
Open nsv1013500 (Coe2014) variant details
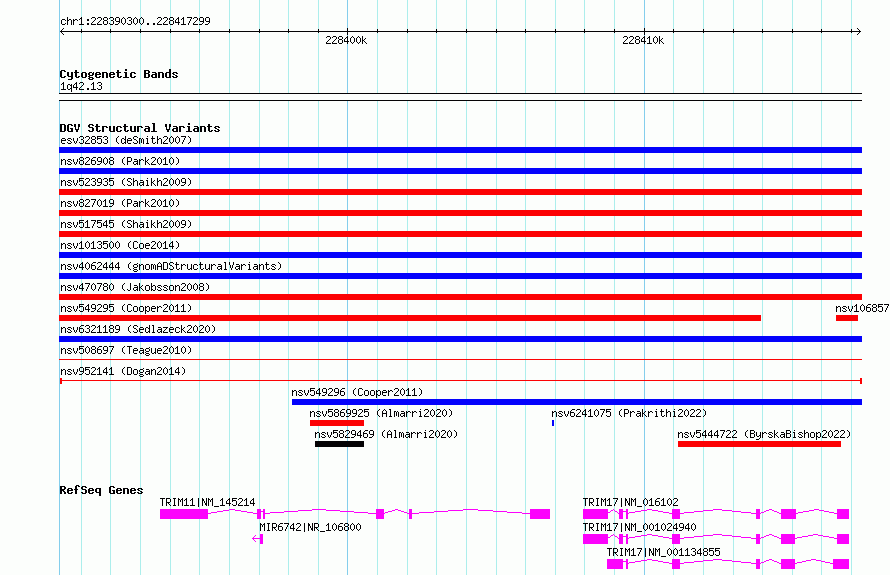point(460,255)
